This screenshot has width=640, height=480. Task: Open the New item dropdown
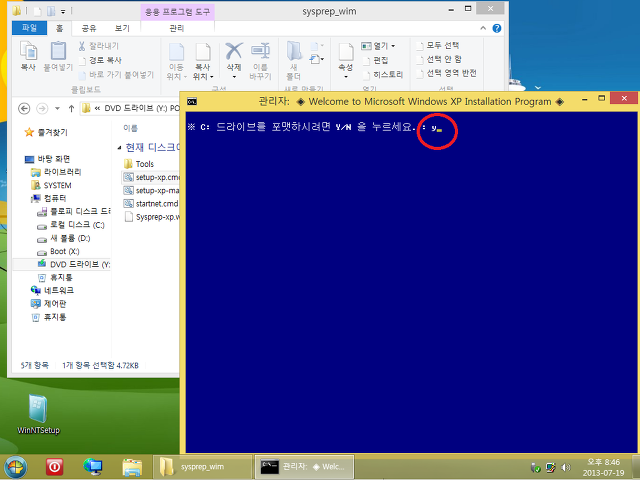317,46
